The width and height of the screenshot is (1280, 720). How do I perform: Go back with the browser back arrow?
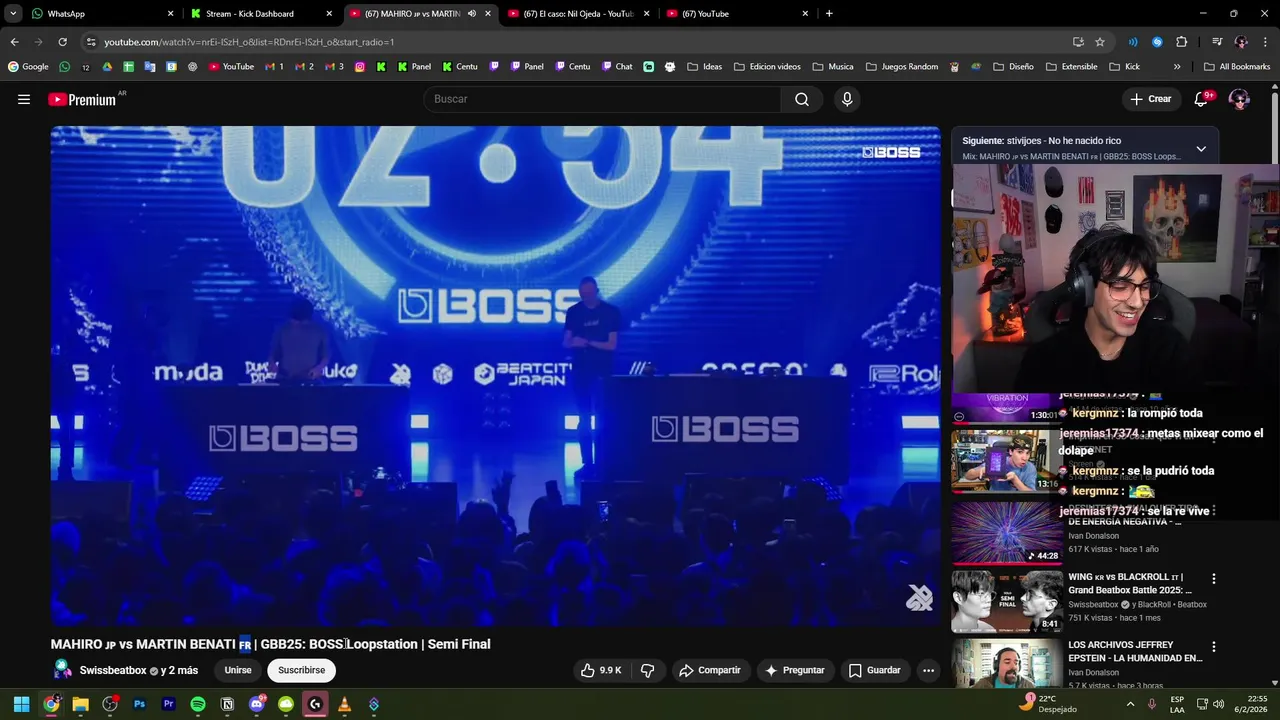click(x=14, y=42)
